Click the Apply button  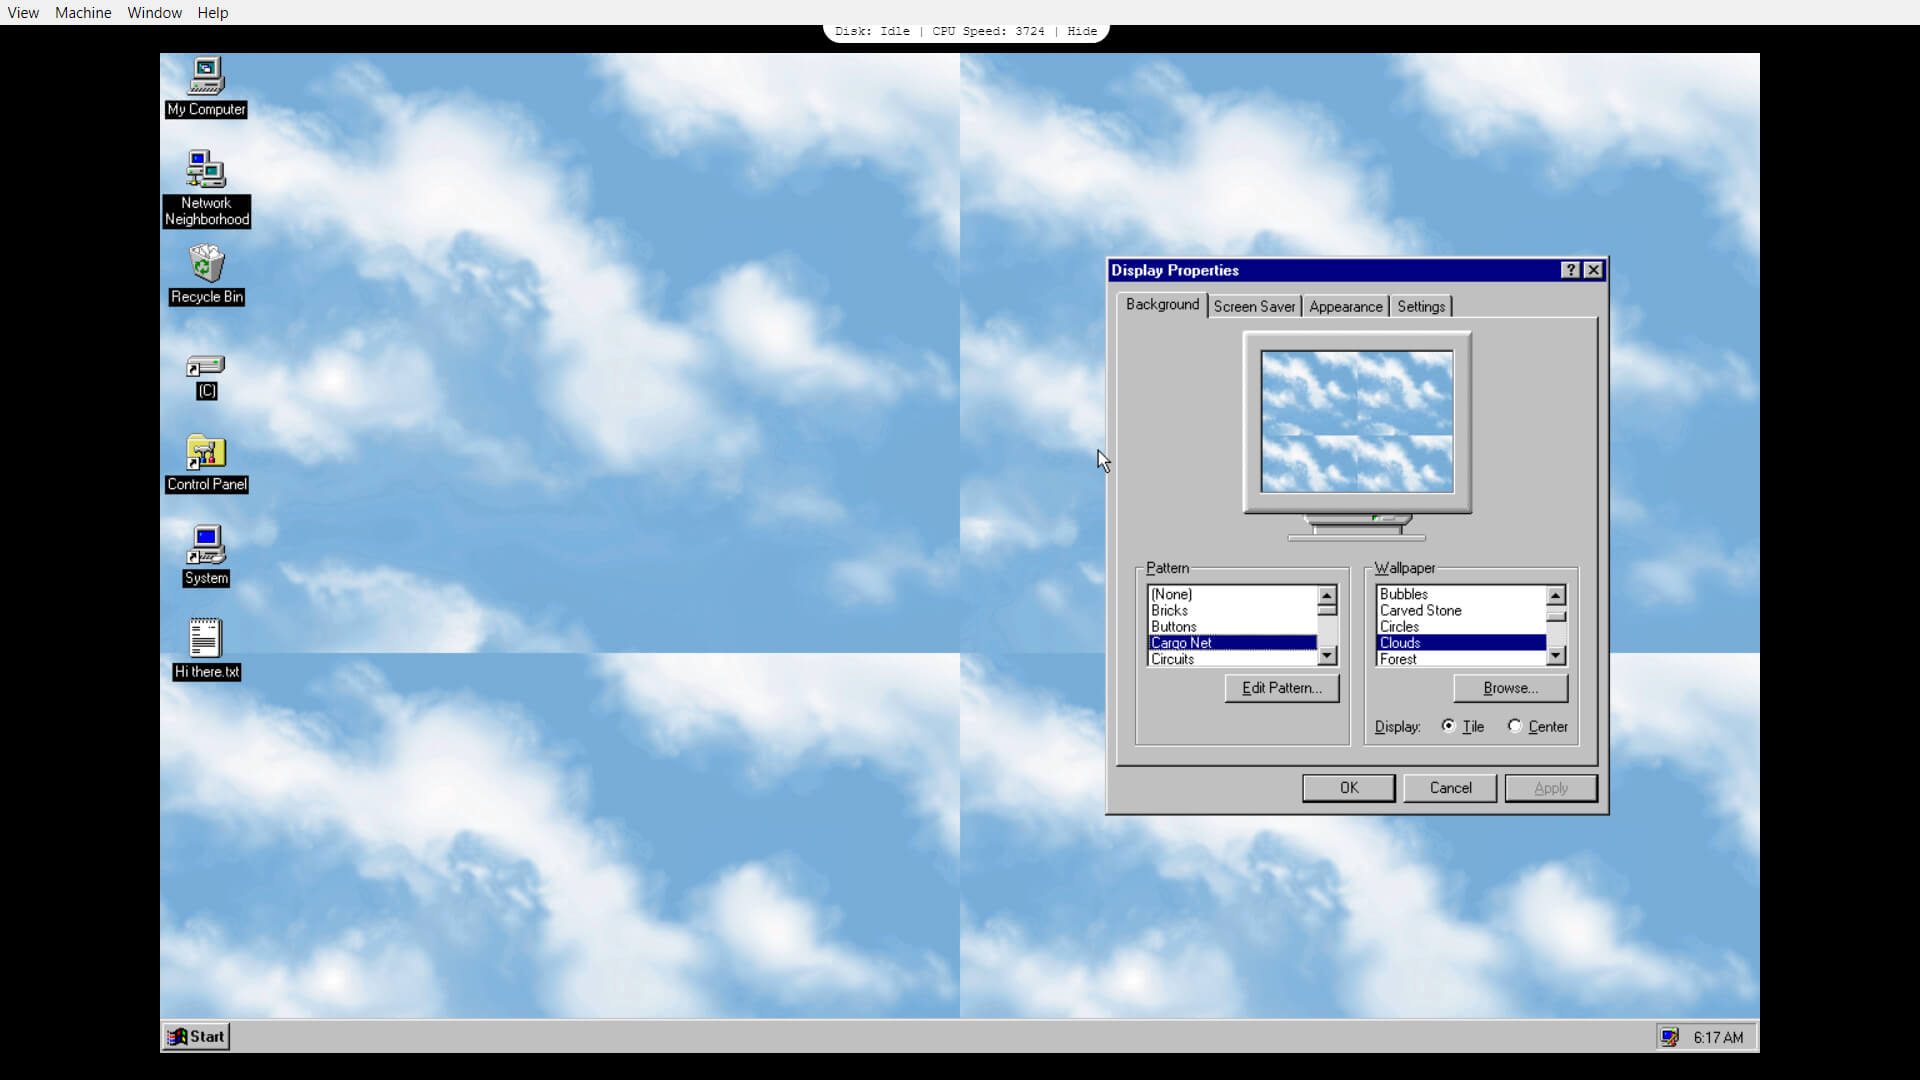pyautogui.click(x=1550, y=788)
